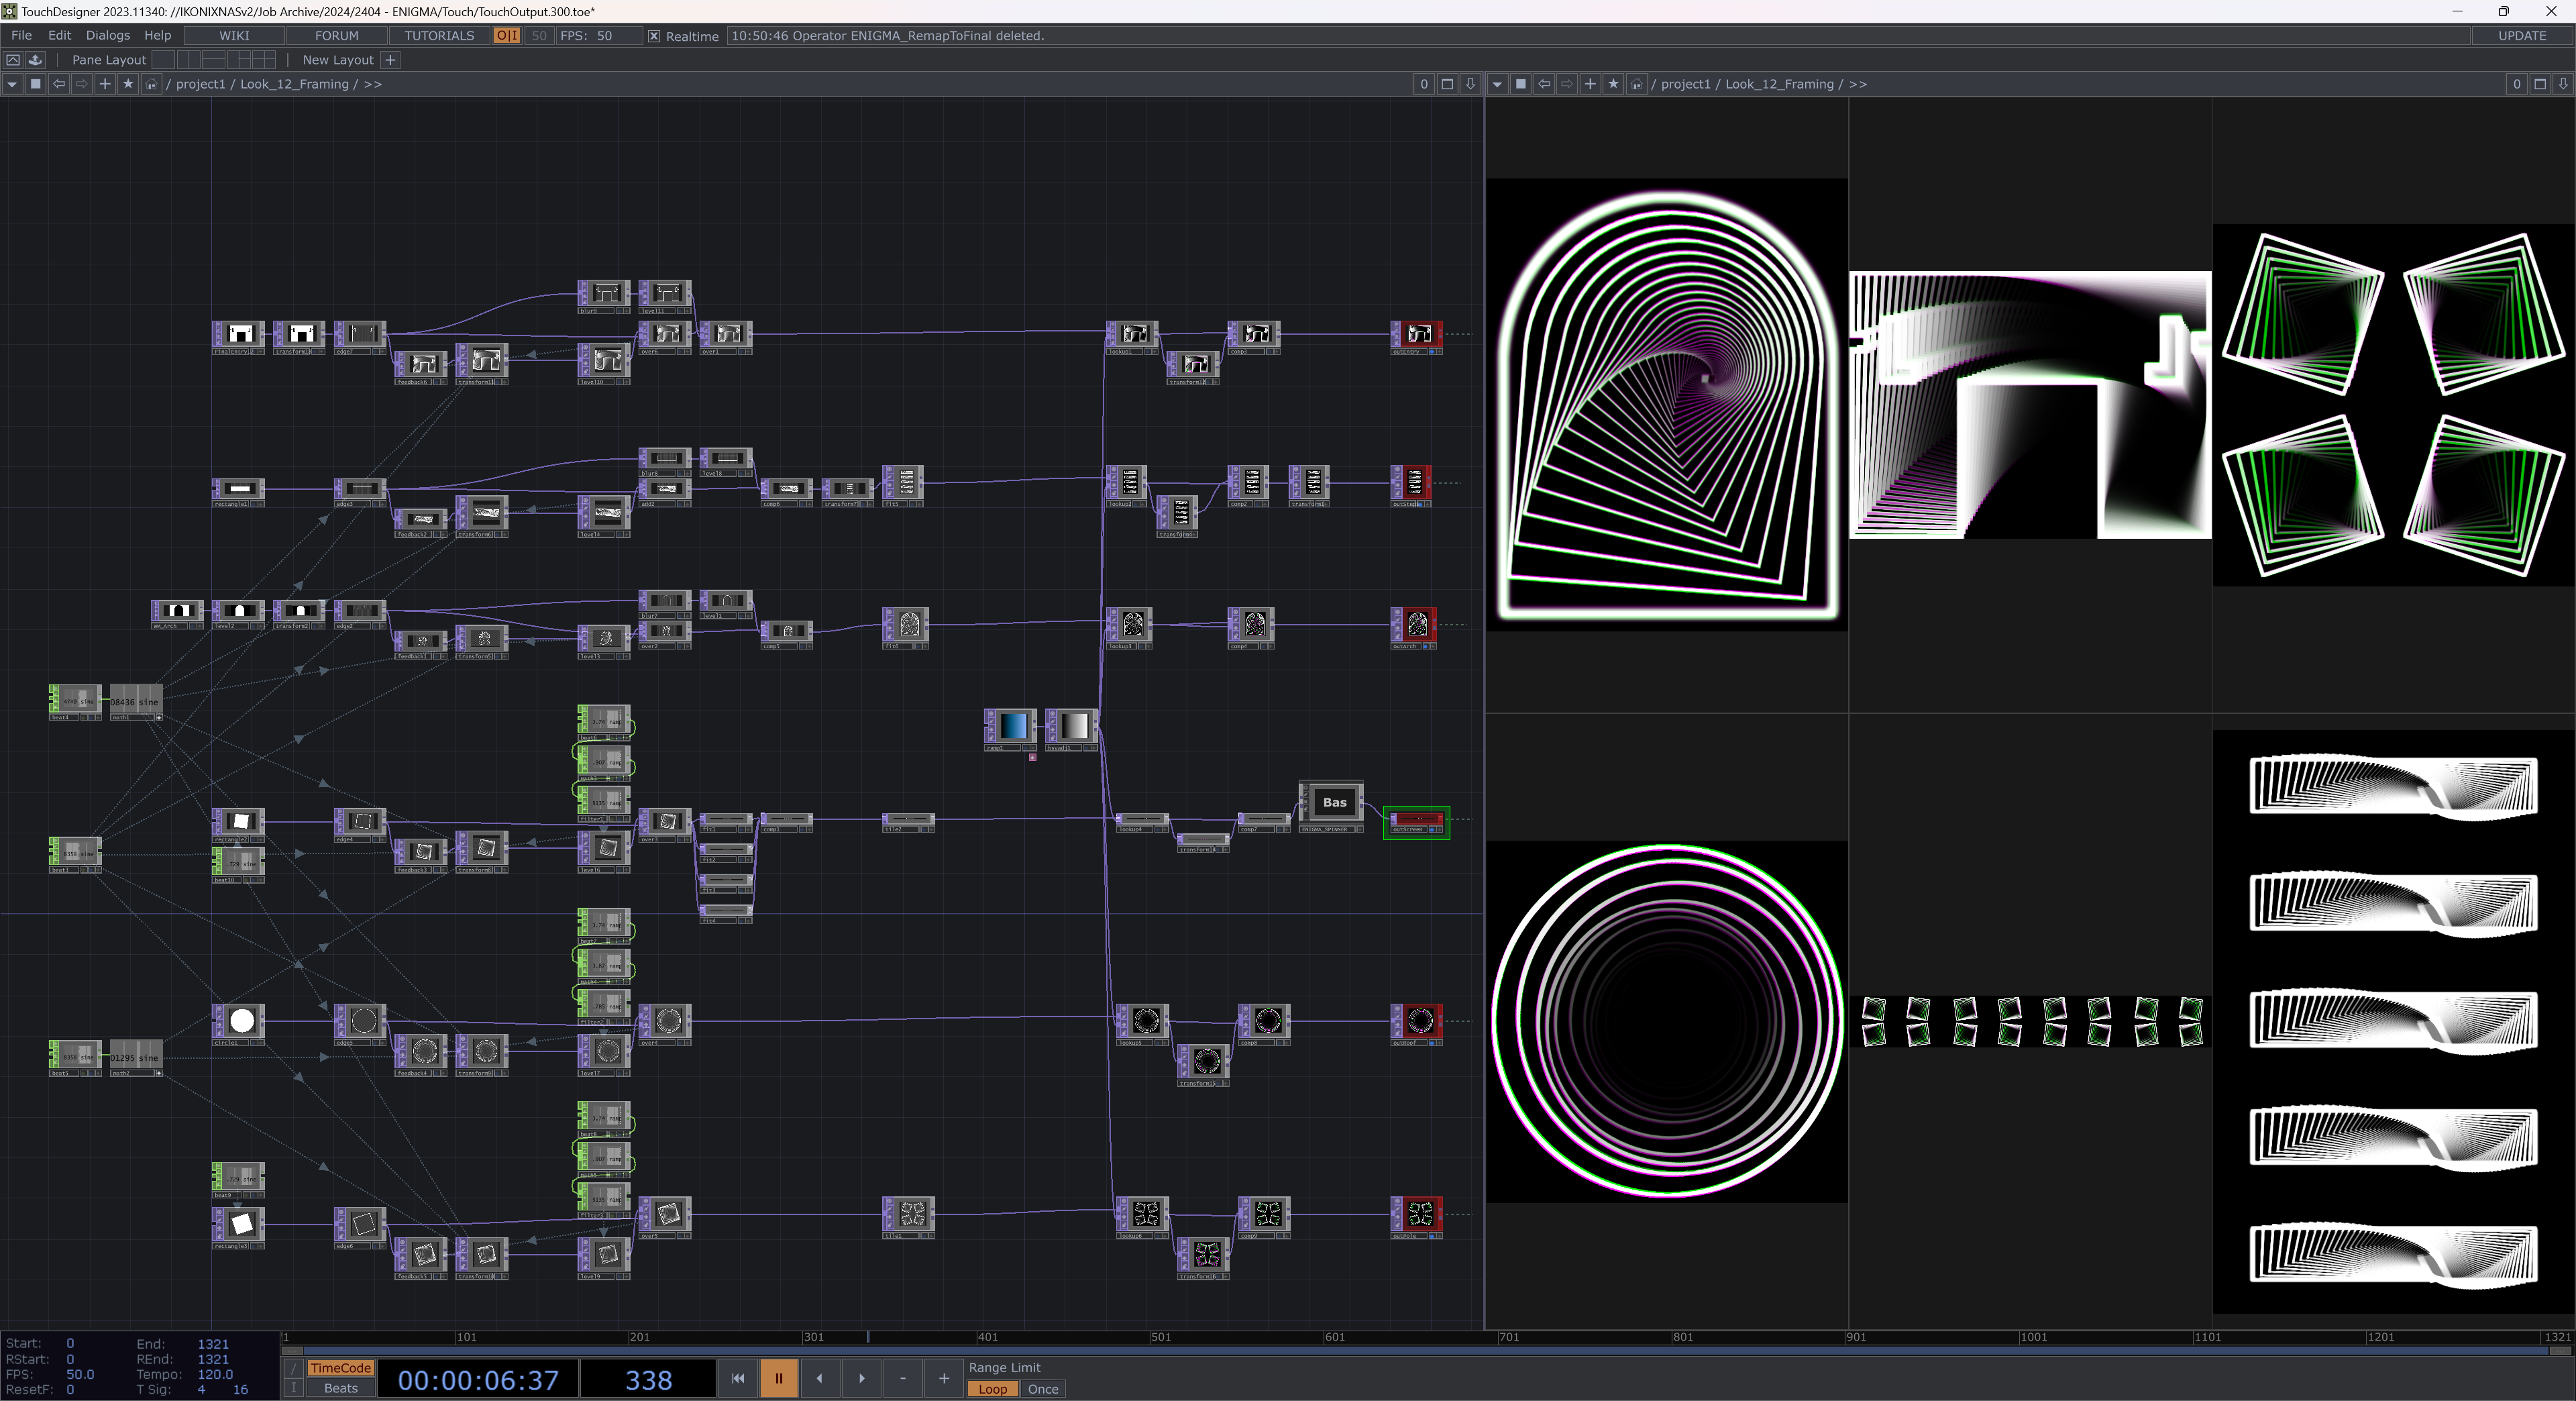Screen dimensions: 2576x1401
Task: Click the UPDATE button at top right
Action: [x=2524, y=35]
